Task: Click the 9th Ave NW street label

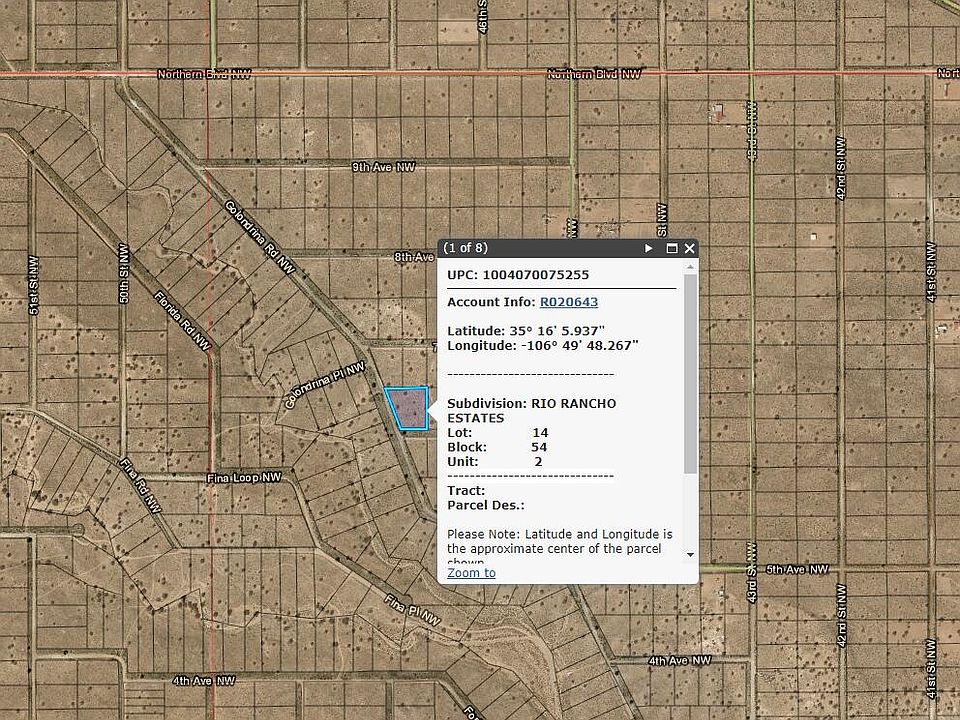Action: coord(383,167)
